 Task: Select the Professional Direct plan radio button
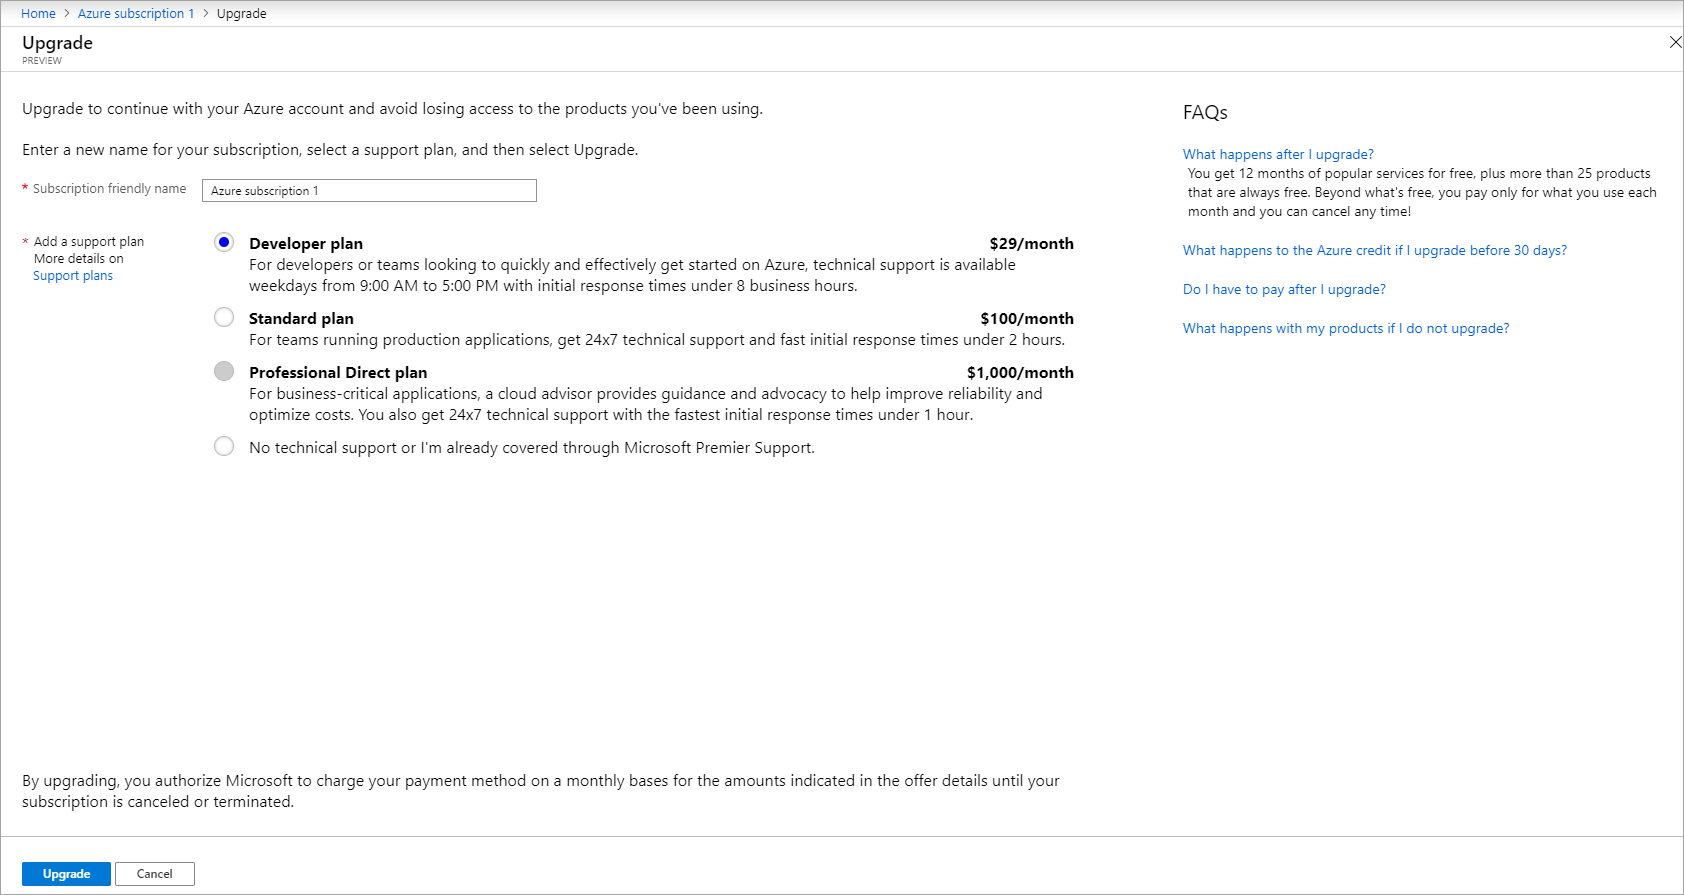click(224, 371)
